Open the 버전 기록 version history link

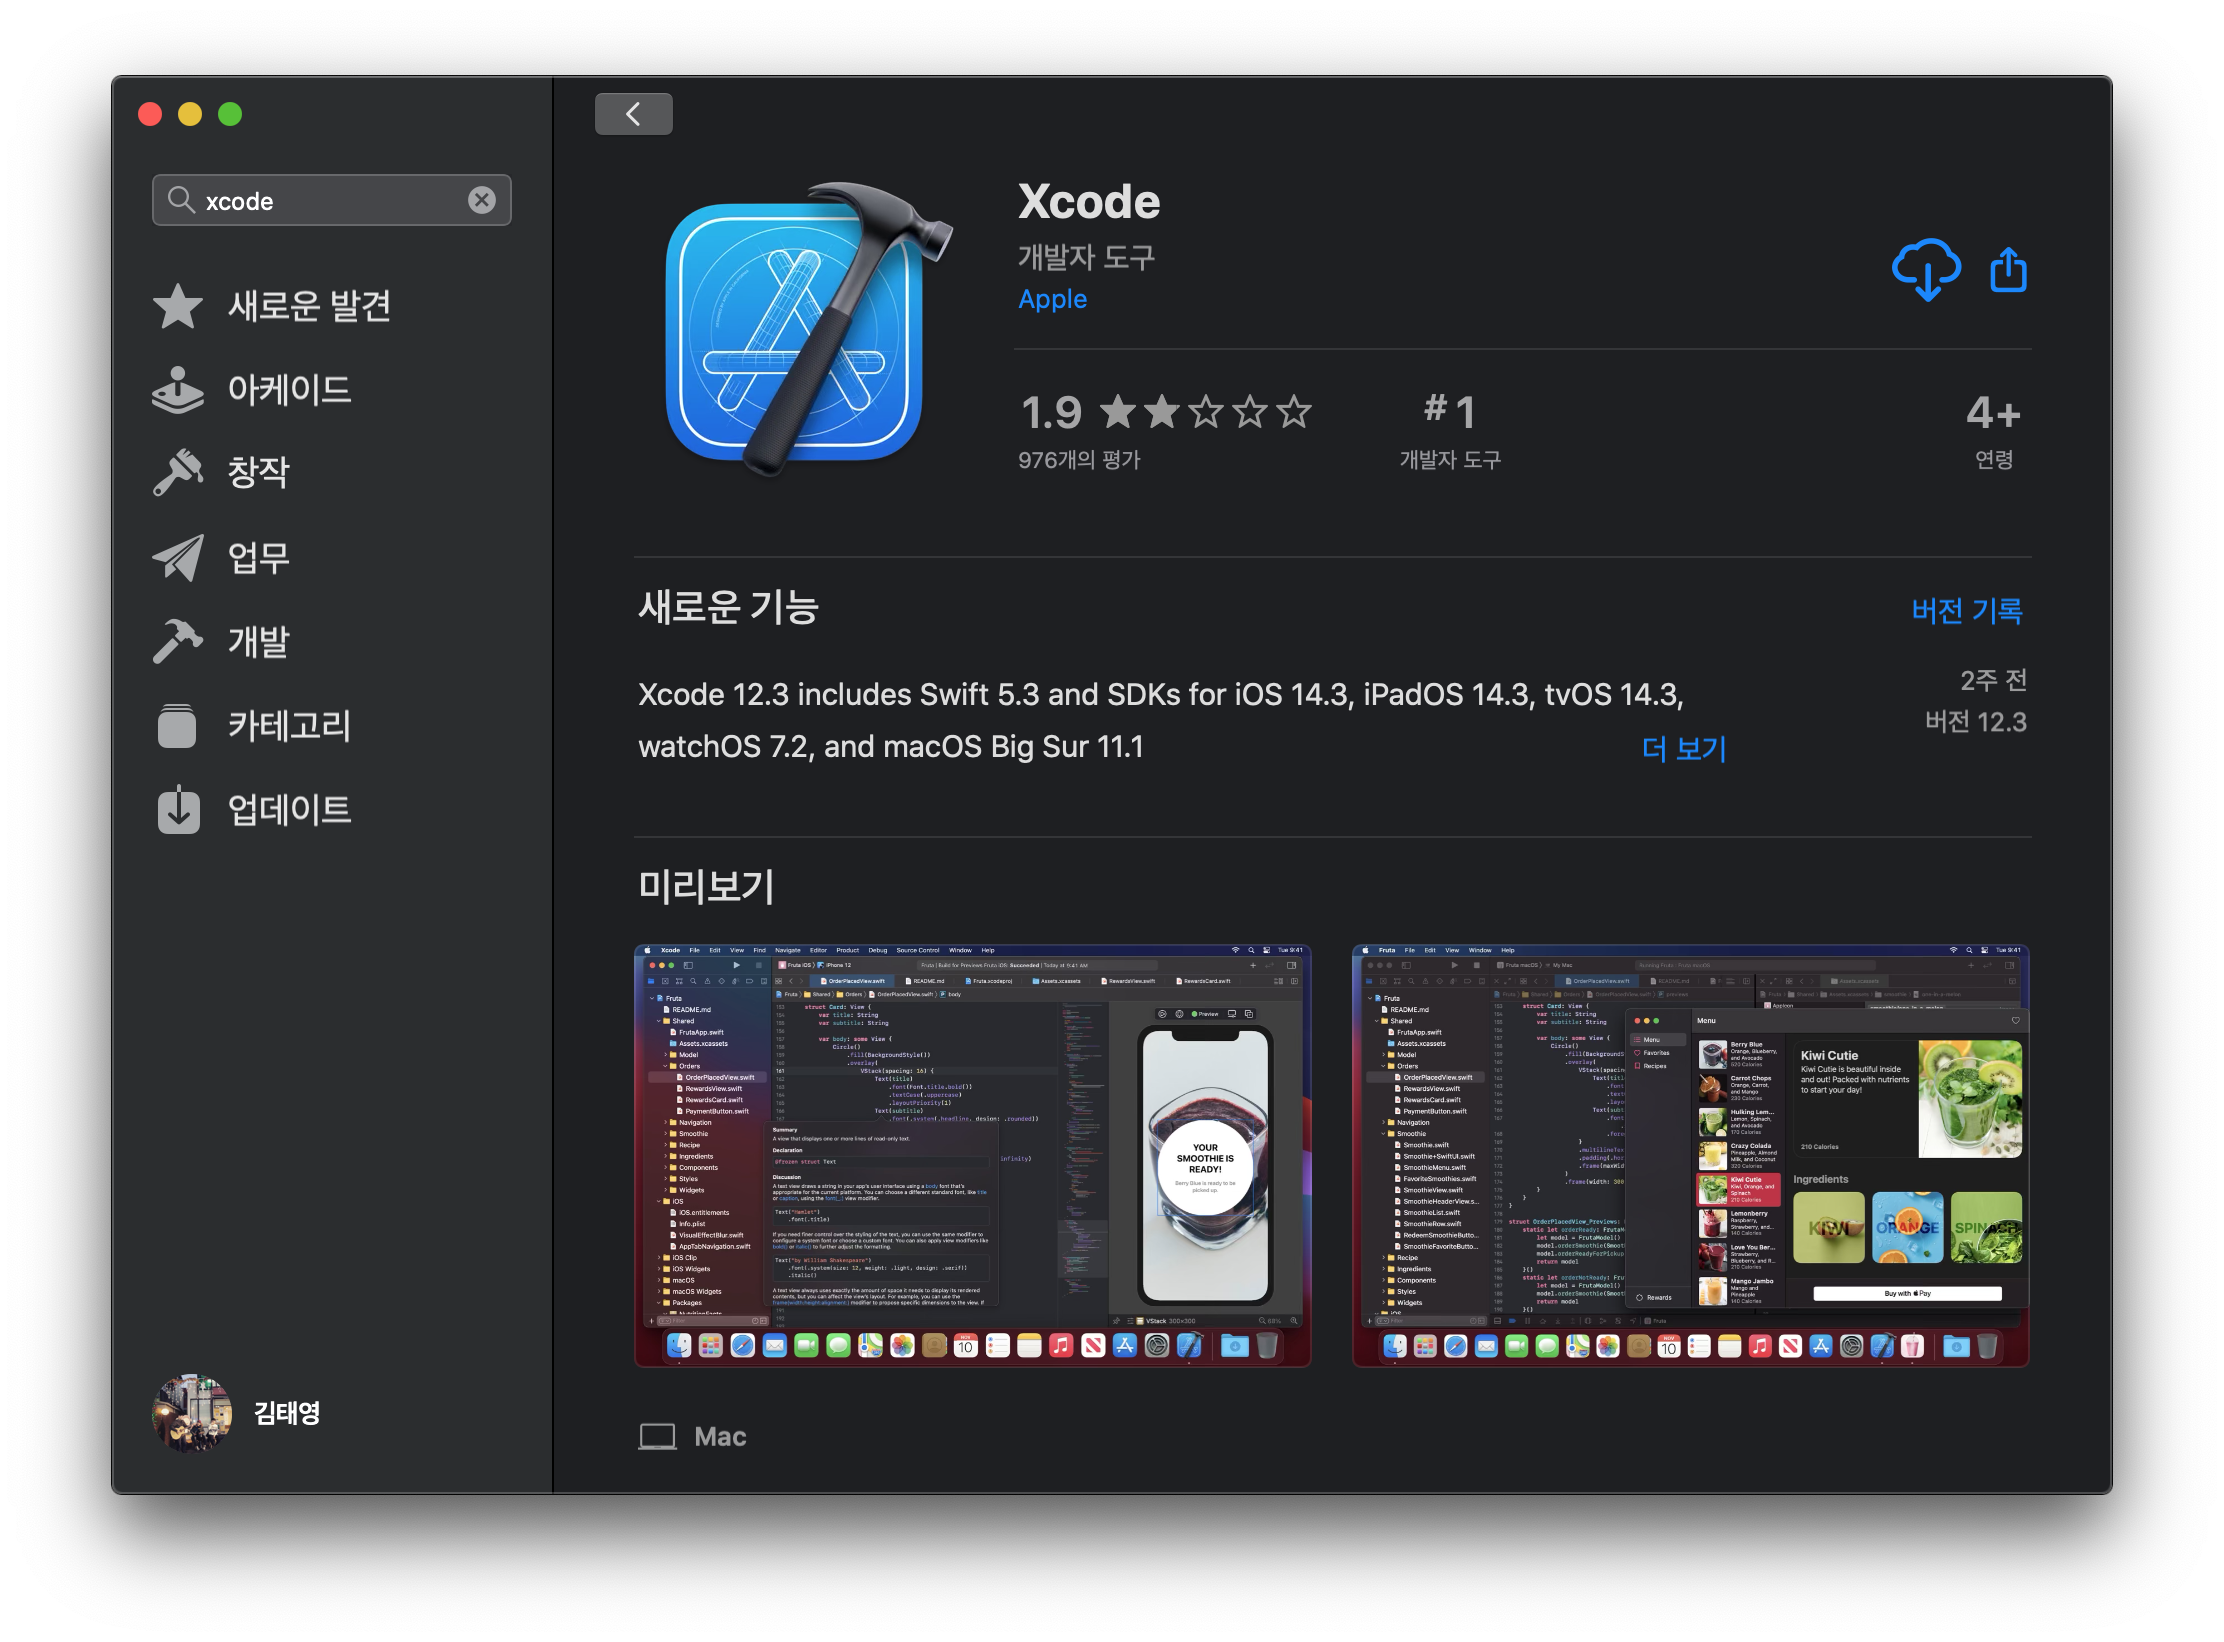tap(1966, 610)
